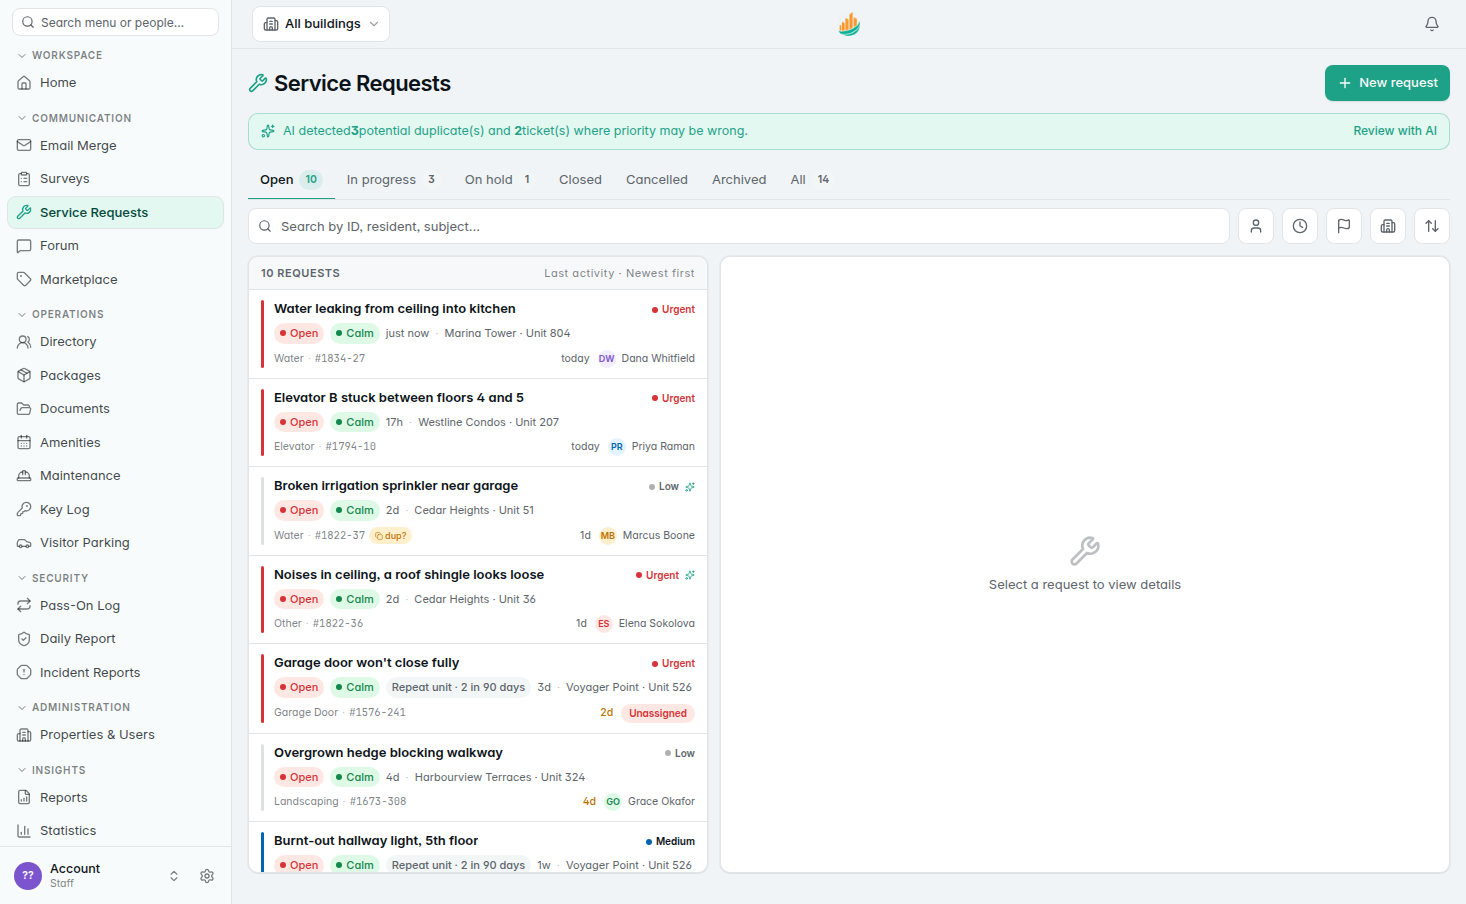The width and height of the screenshot is (1466, 904).
Task: Open Elevator B stuck between floors request
Action: click(478, 422)
